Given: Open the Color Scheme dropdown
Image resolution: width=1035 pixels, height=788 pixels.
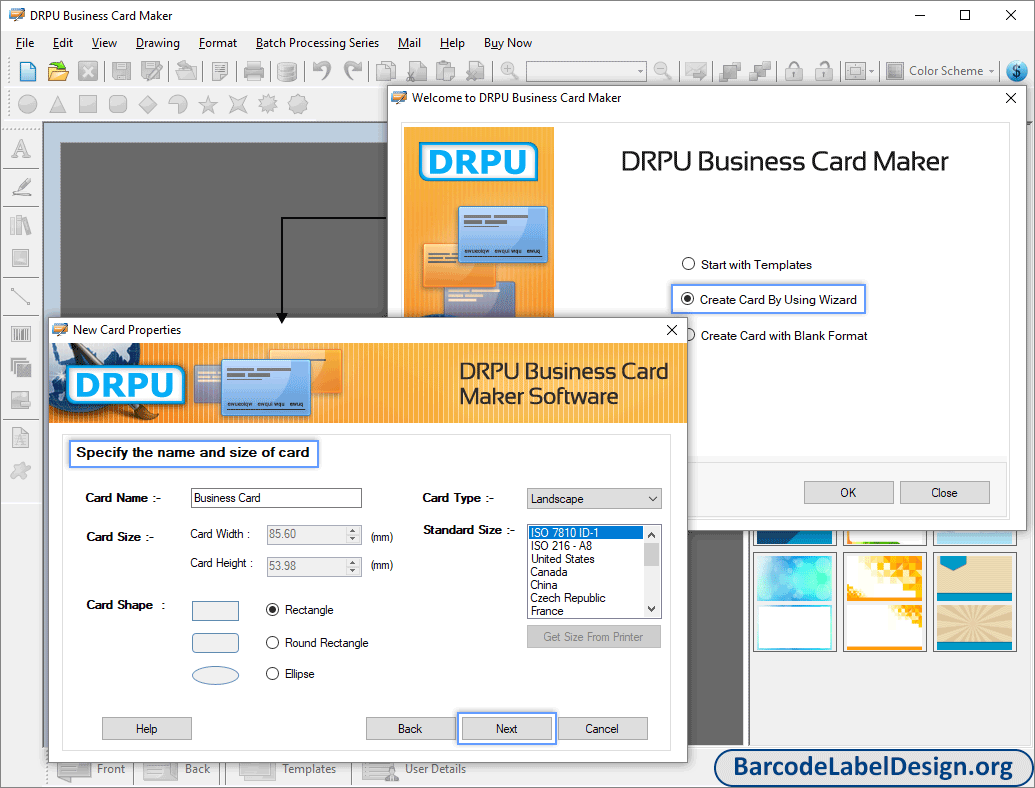Looking at the screenshot, I should tap(941, 71).
